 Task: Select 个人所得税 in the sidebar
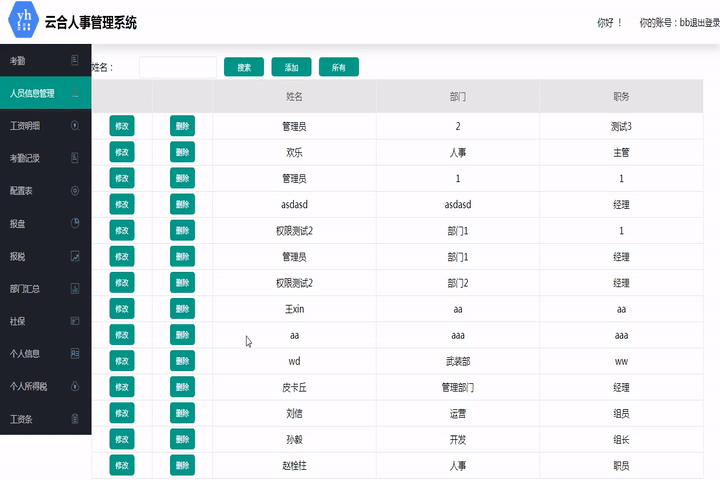click(29, 386)
